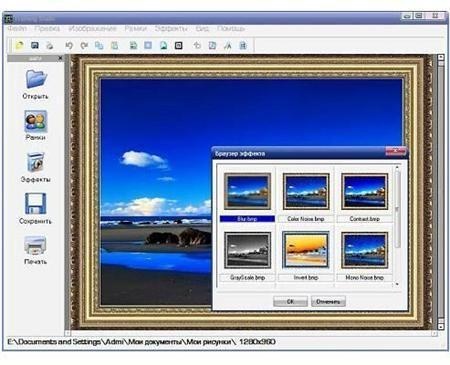Open the Файл menu
The width and height of the screenshot is (450, 365).
pos(17,29)
